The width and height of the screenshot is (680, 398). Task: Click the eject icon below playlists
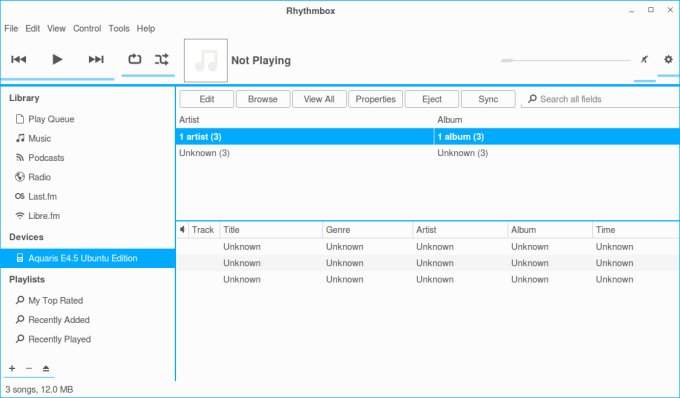46,369
